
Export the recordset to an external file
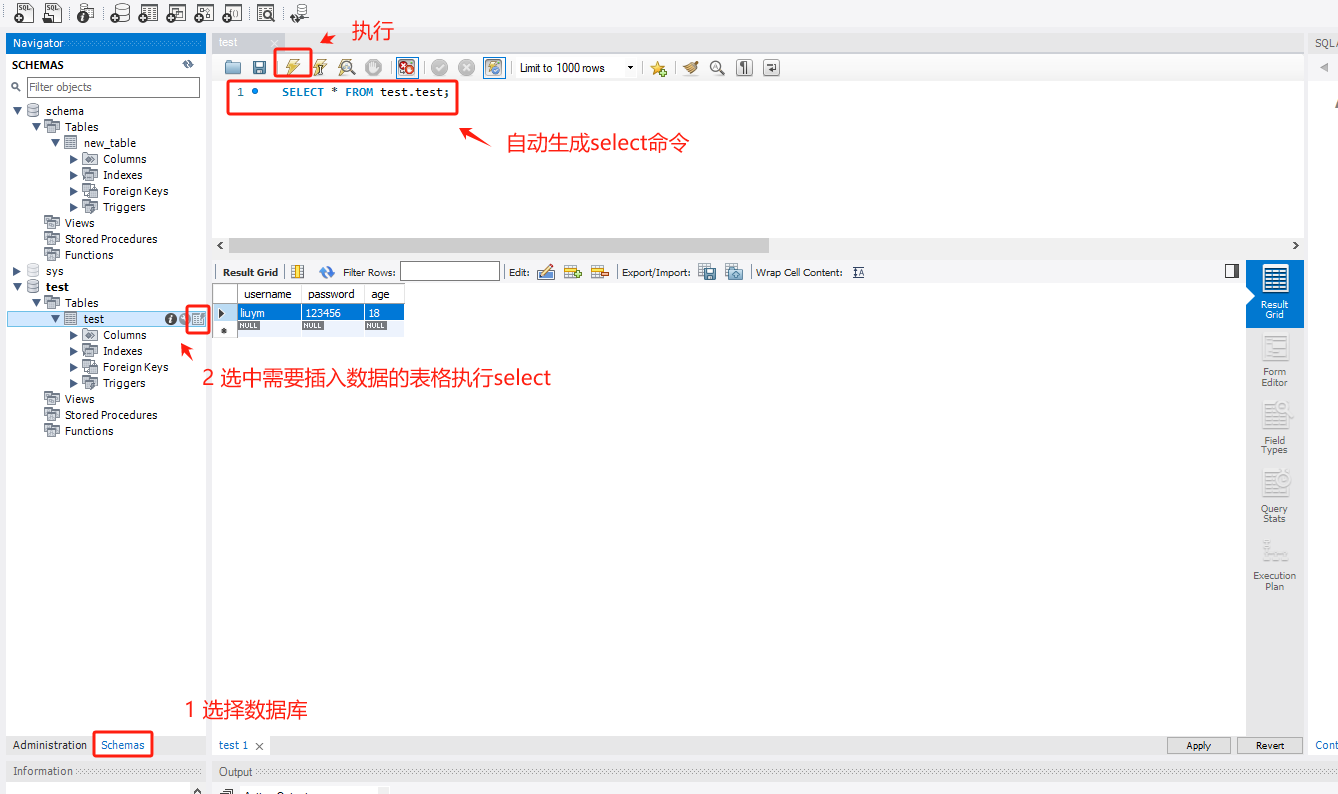click(707, 272)
